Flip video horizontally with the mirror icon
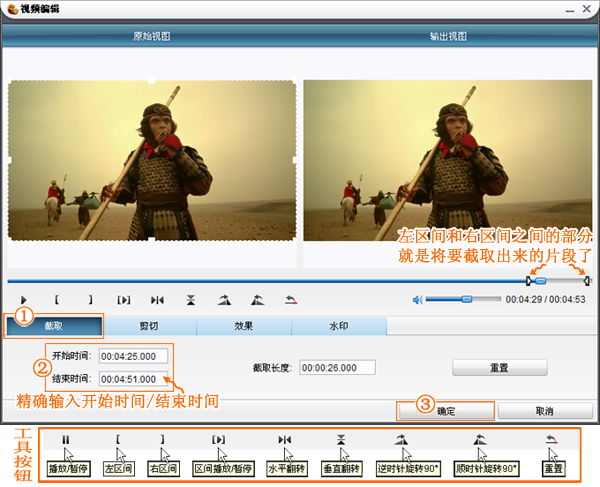 click(x=157, y=300)
